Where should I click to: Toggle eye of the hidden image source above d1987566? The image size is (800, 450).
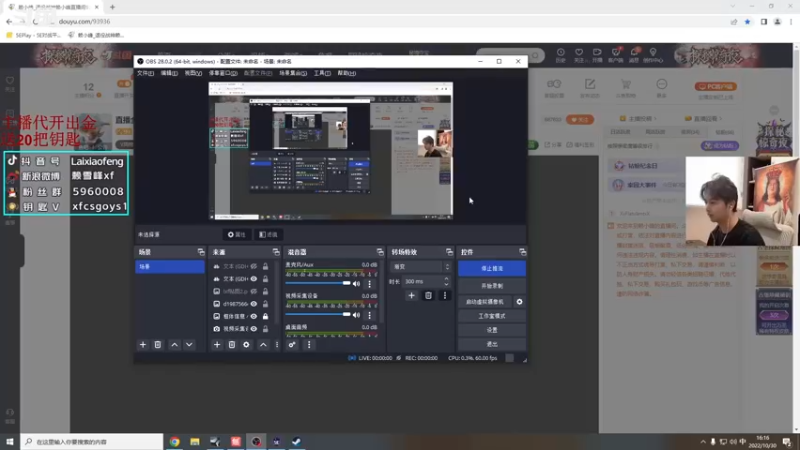(x=254, y=291)
